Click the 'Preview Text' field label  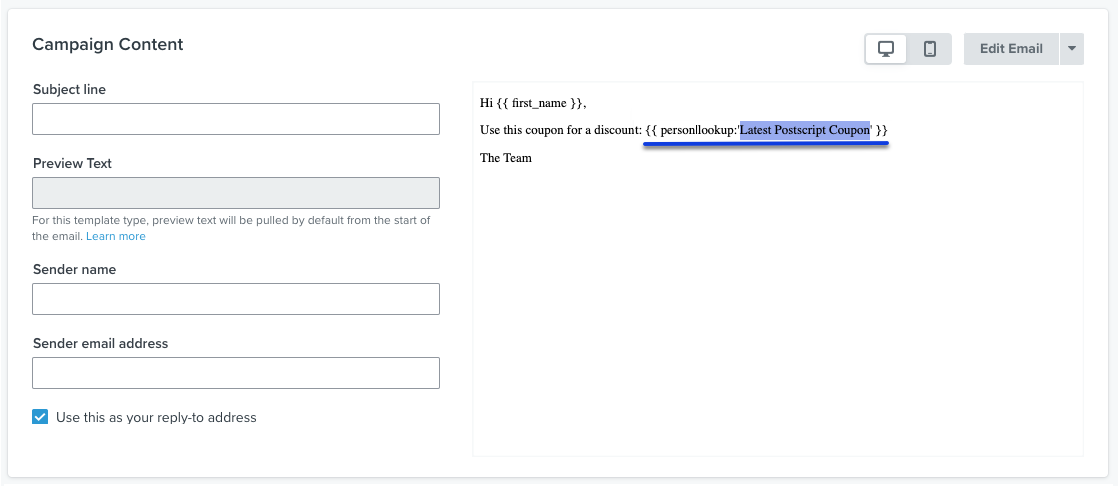[x=72, y=164]
